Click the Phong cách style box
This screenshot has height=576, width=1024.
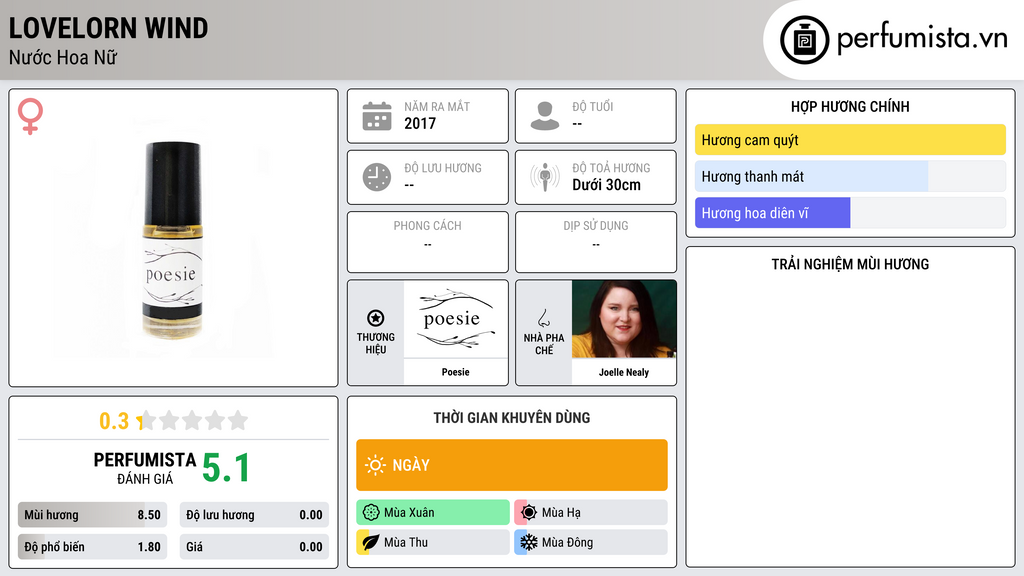[x=428, y=242]
